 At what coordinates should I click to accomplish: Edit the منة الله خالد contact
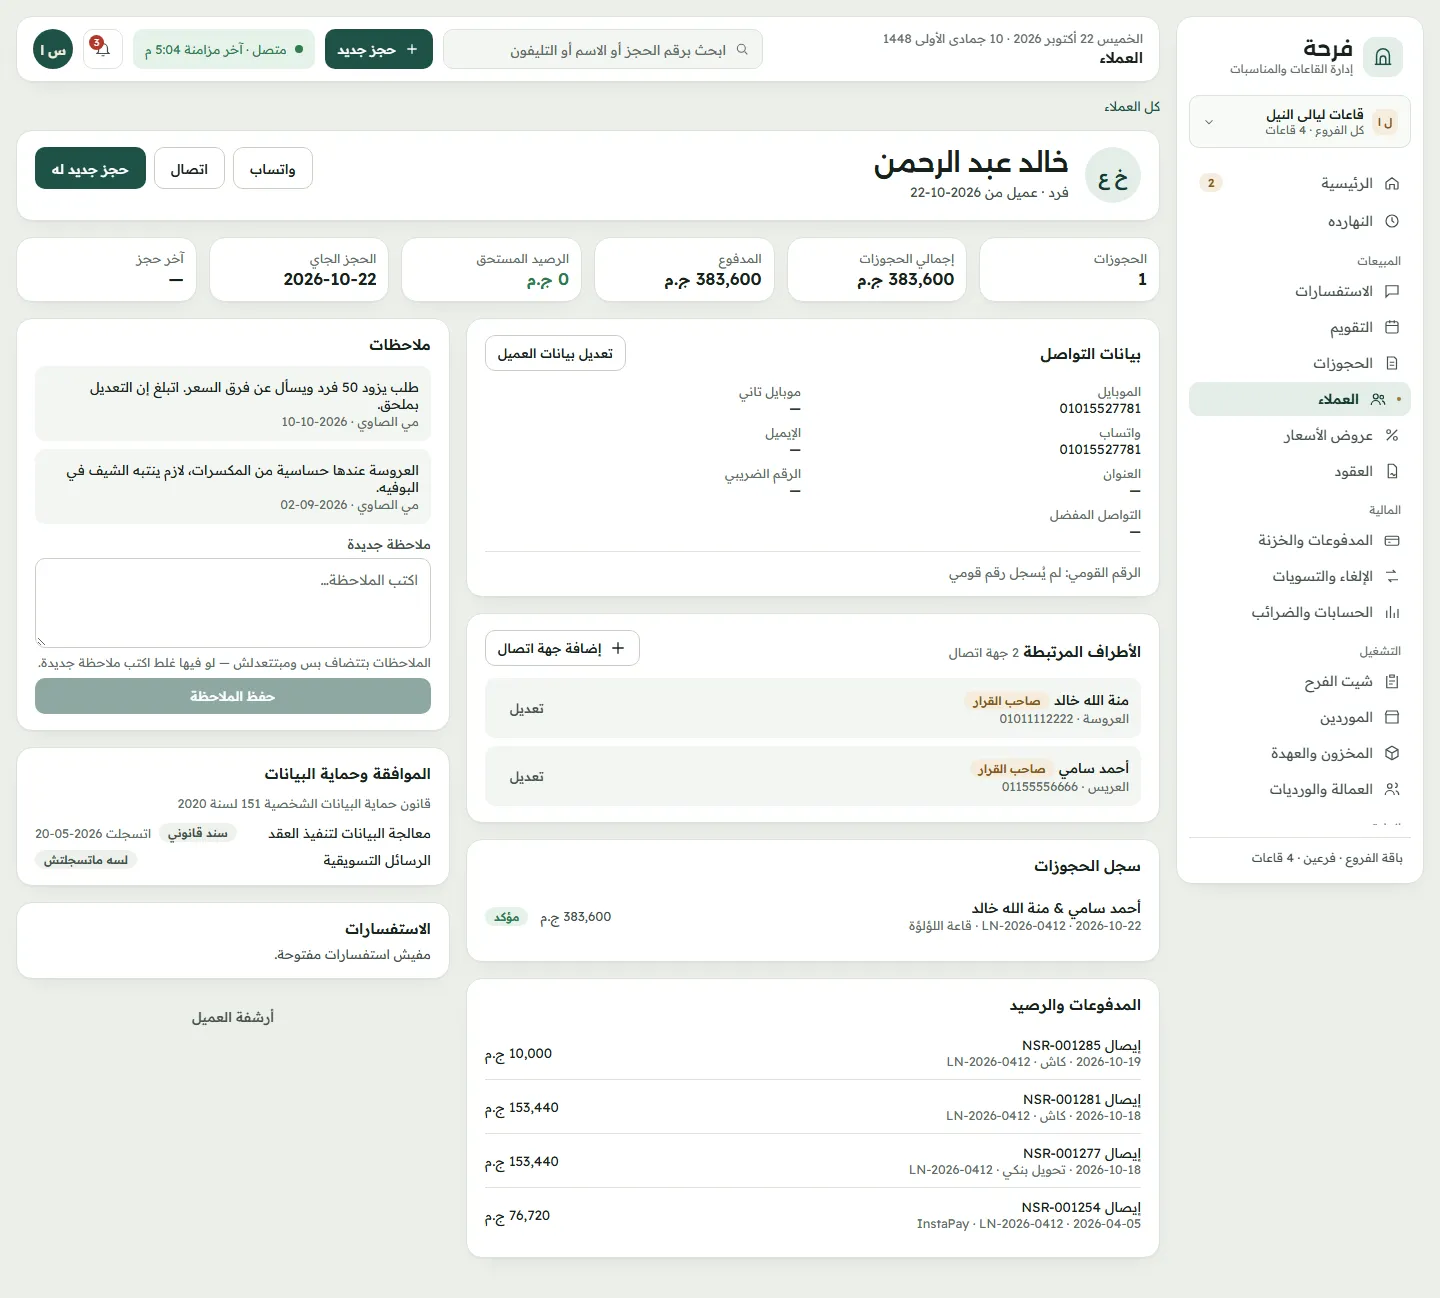click(x=527, y=709)
